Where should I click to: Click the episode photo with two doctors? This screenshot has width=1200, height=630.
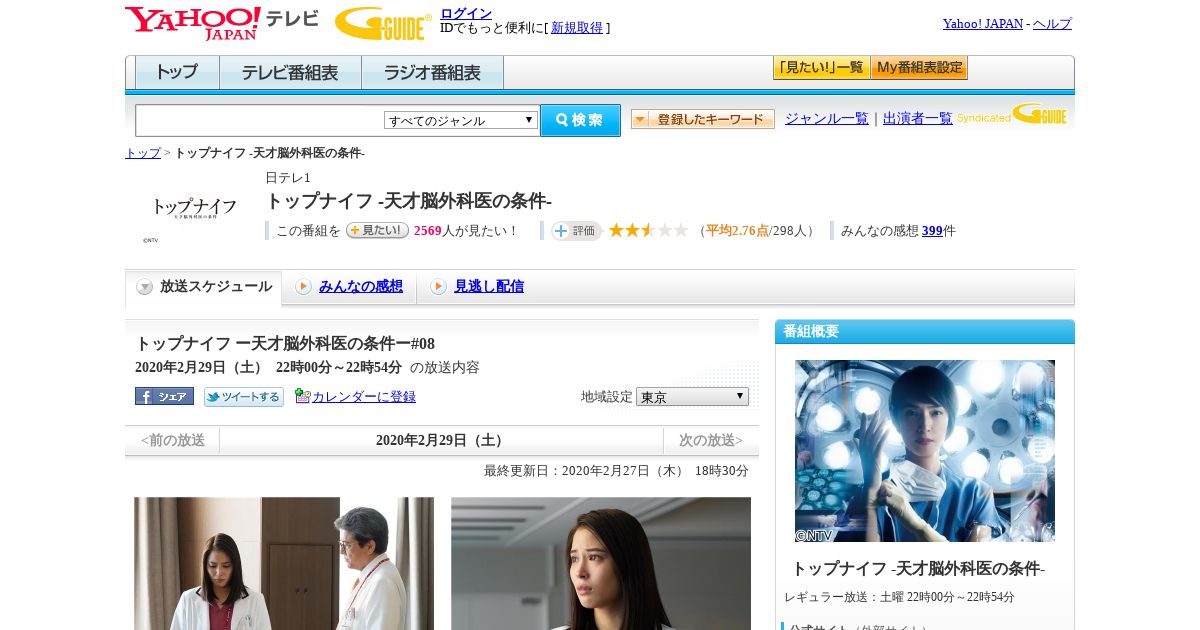coord(284,563)
